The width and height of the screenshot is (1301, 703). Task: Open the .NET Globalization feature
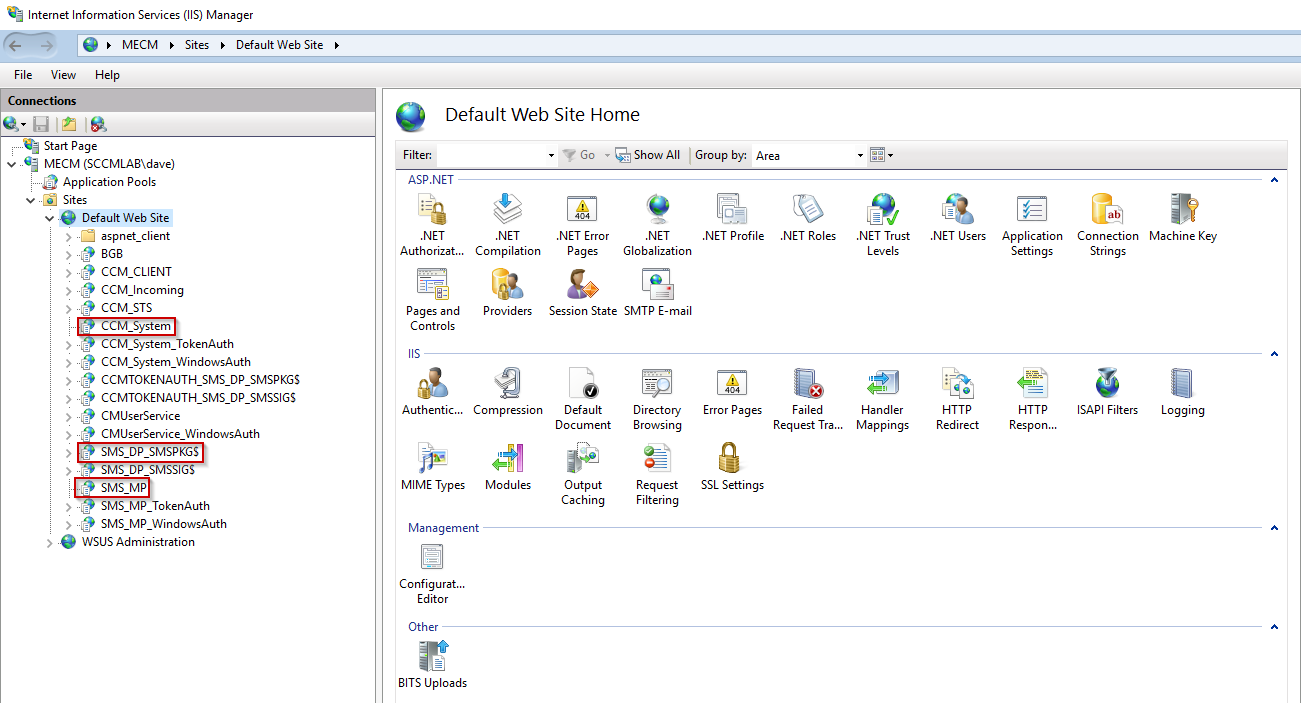pos(657,225)
